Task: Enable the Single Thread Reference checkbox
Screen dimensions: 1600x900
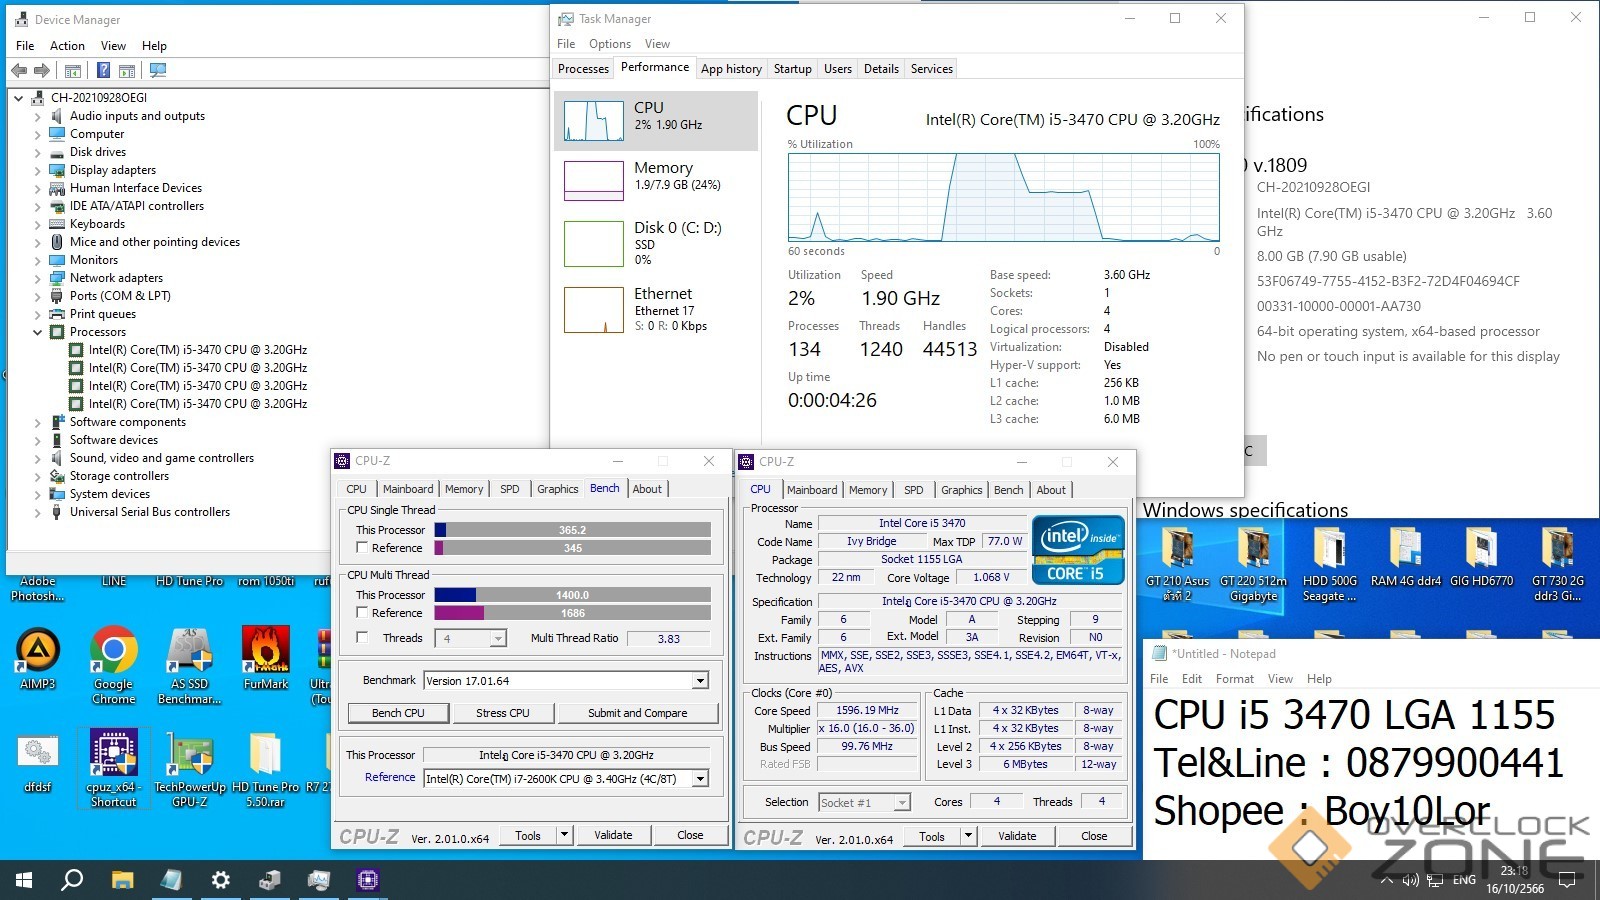Action: pyautogui.click(x=363, y=548)
